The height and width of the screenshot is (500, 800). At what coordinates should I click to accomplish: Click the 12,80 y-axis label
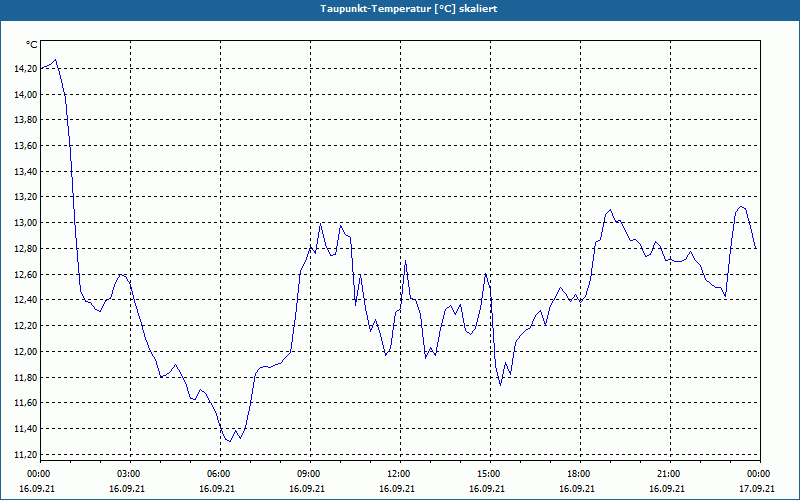pyautogui.click(x=26, y=249)
